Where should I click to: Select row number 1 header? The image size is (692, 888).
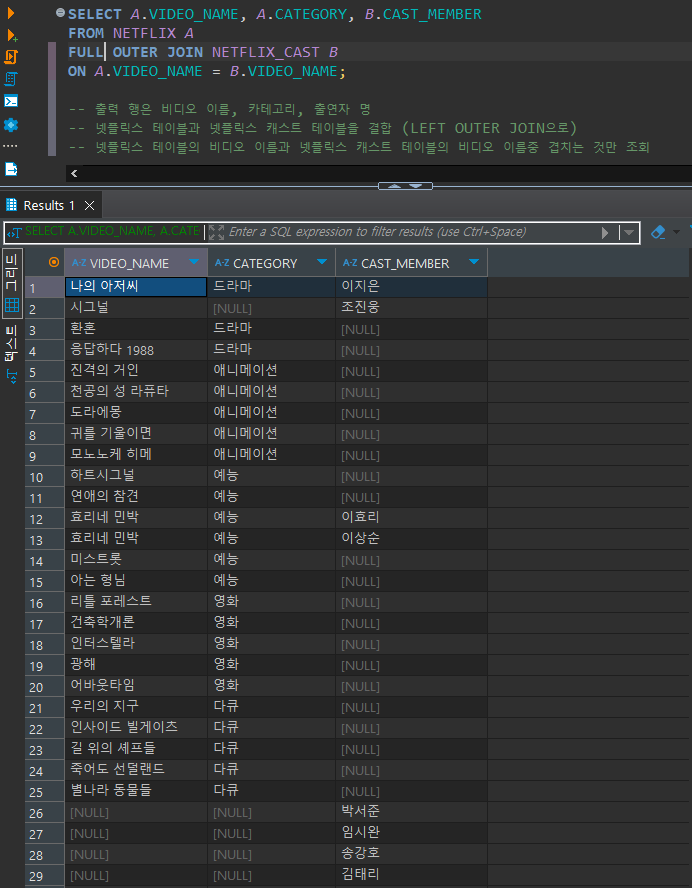[x=45, y=288]
